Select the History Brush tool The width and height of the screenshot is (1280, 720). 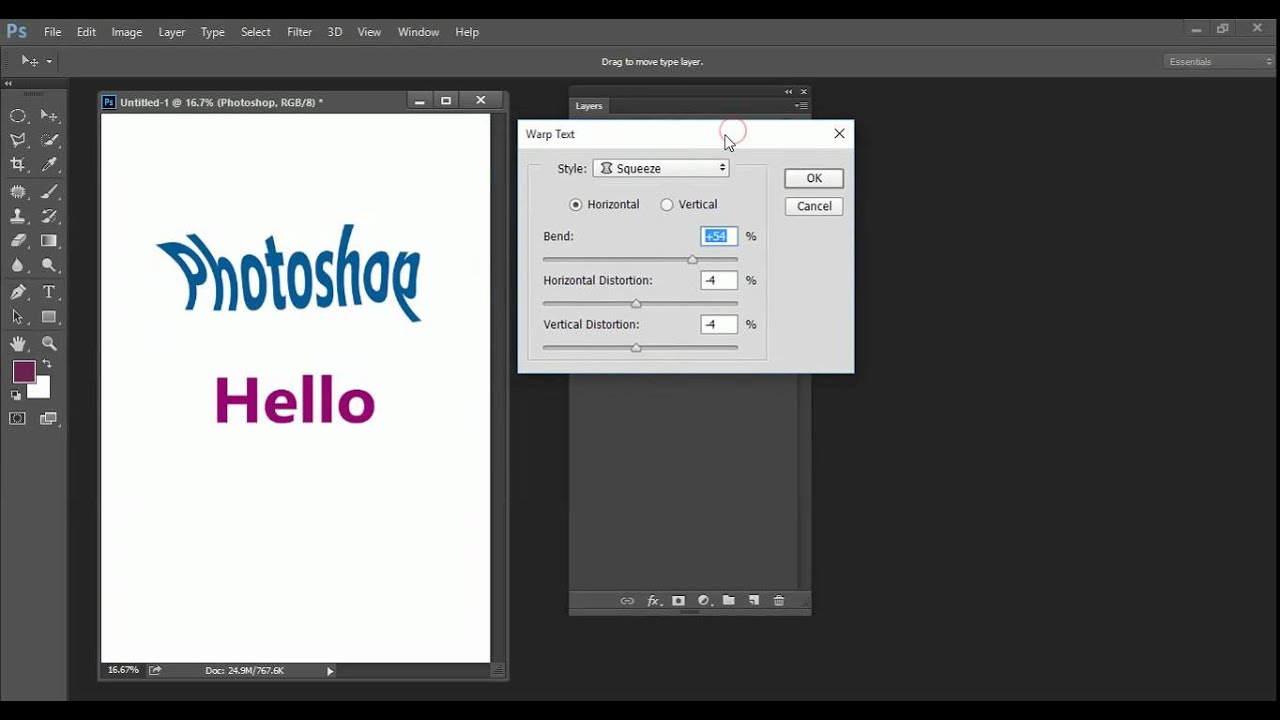49,216
